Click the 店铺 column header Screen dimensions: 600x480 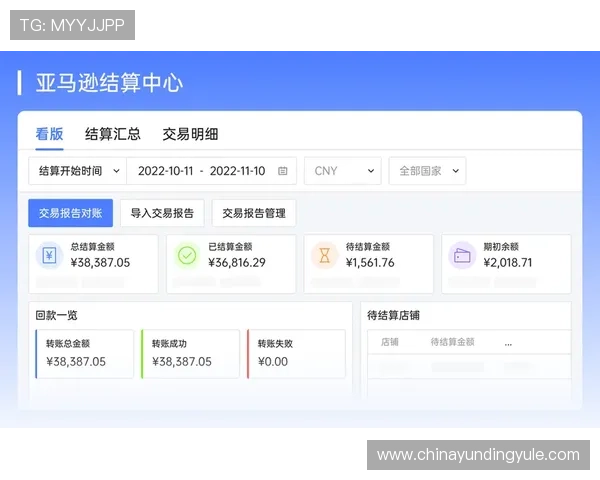[390, 342]
